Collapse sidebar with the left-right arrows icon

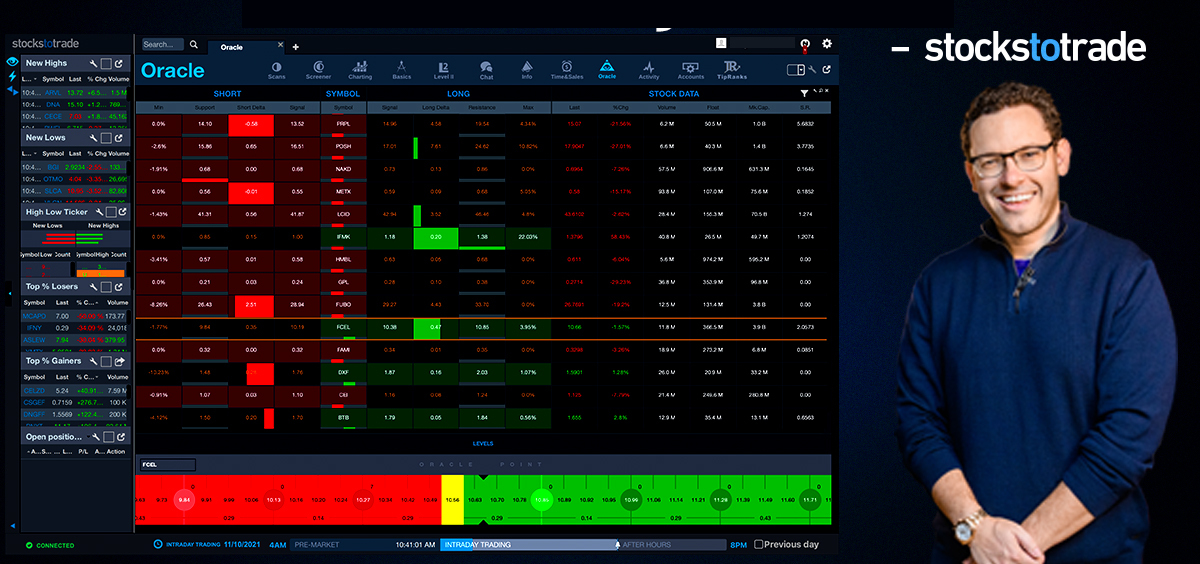(x=13, y=90)
